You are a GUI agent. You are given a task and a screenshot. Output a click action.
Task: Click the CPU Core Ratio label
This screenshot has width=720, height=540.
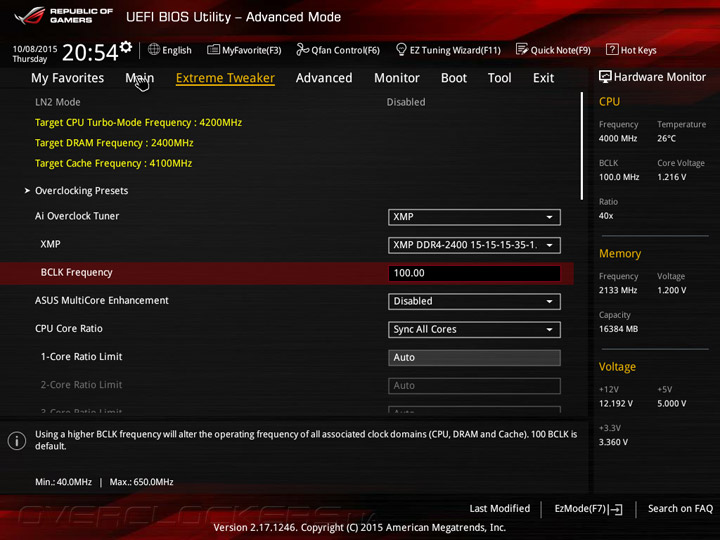click(x=69, y=328)
